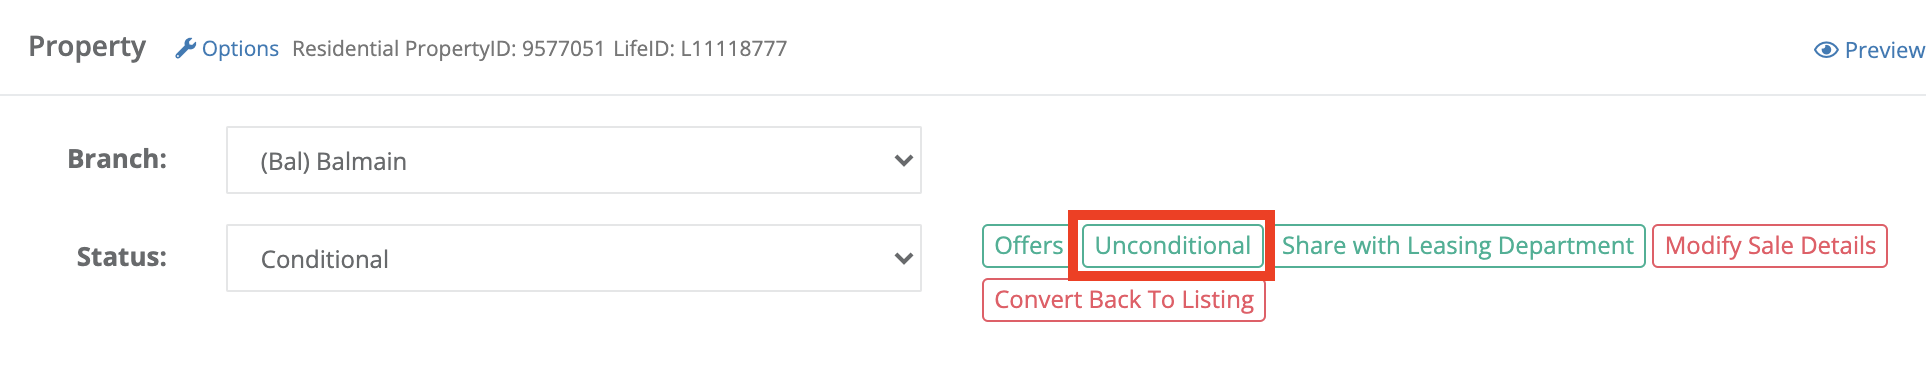Open the Status combo box
Image resolution: width=1926 pixels, height=390 pixels.
point(574,258)
